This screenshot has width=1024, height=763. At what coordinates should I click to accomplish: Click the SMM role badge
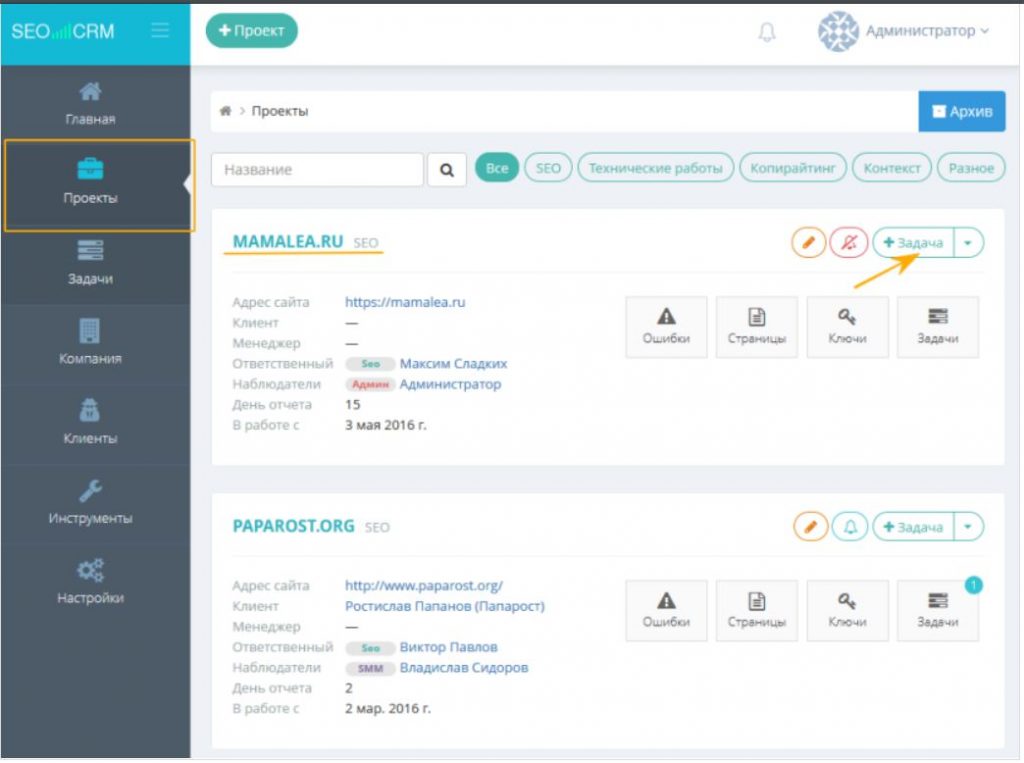click(370, 668)
